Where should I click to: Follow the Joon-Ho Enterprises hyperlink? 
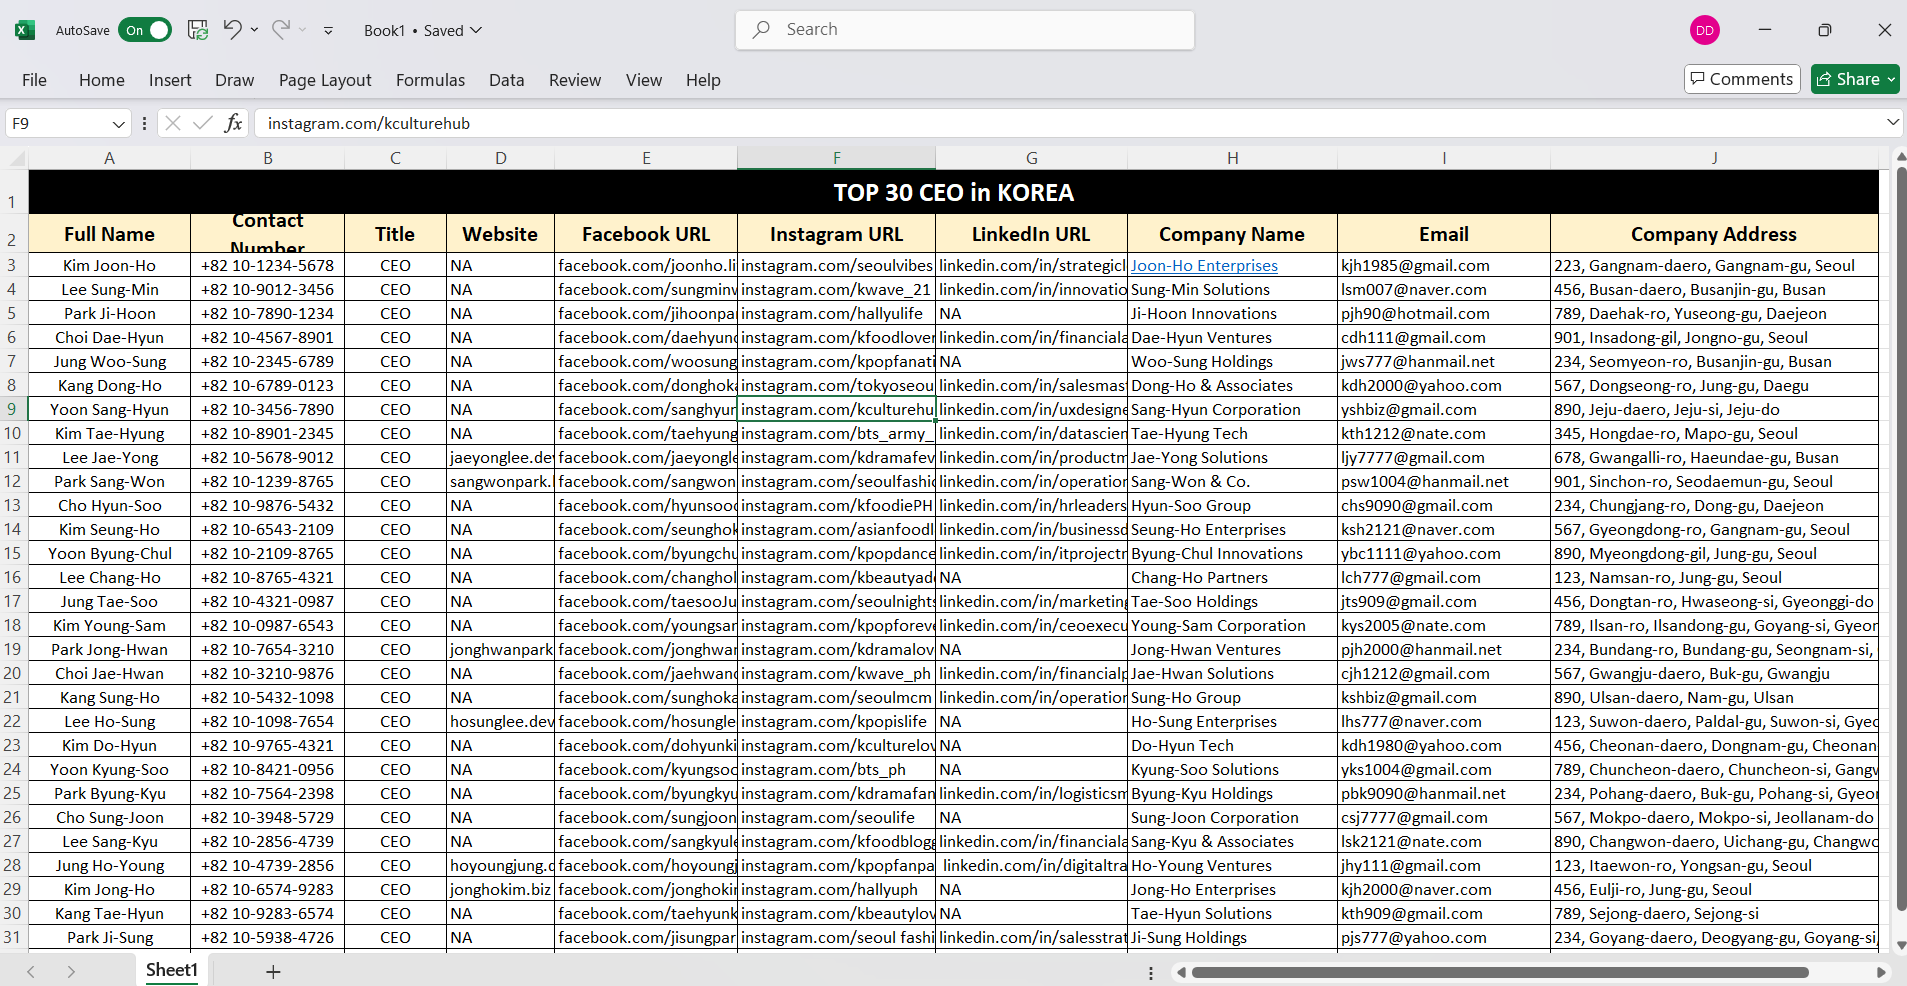[1204, 266]
